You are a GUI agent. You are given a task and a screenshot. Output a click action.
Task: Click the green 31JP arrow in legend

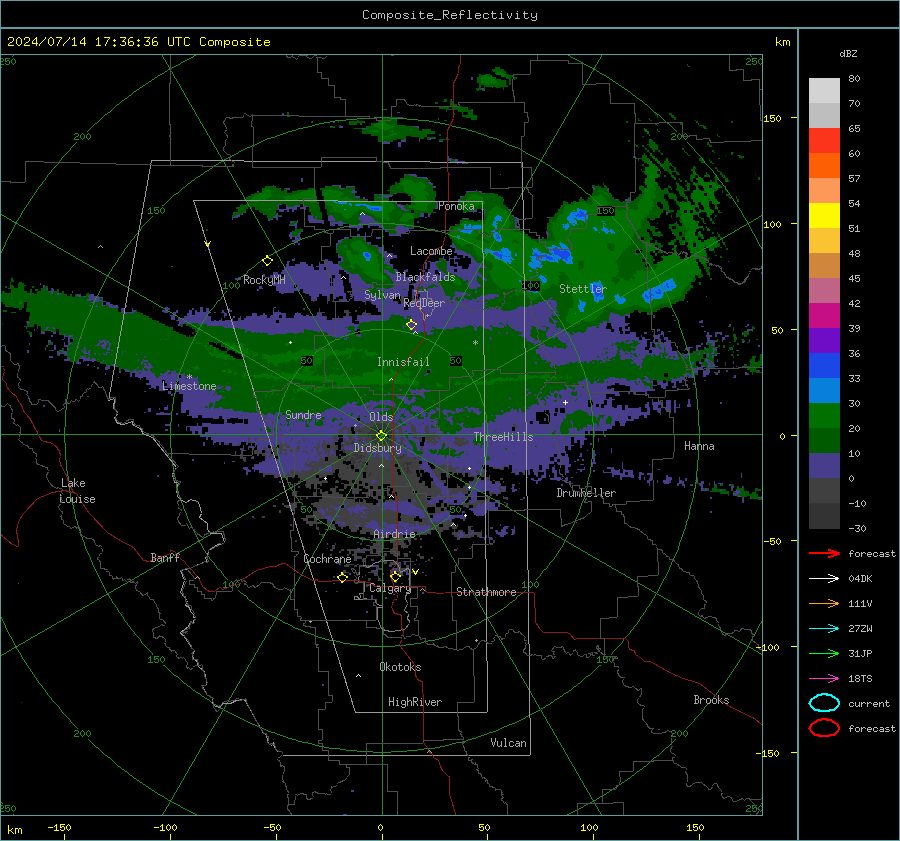[x=824, y=653]
